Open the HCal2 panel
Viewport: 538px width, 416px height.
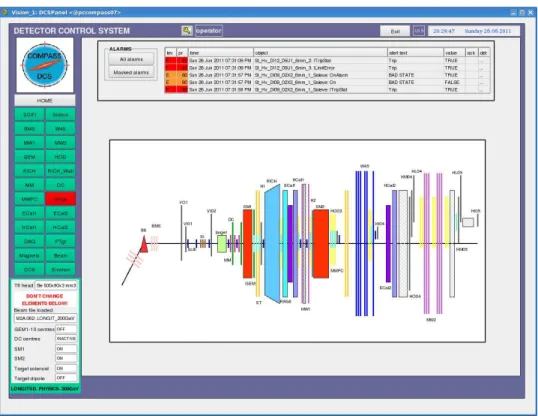pos(60,227)
